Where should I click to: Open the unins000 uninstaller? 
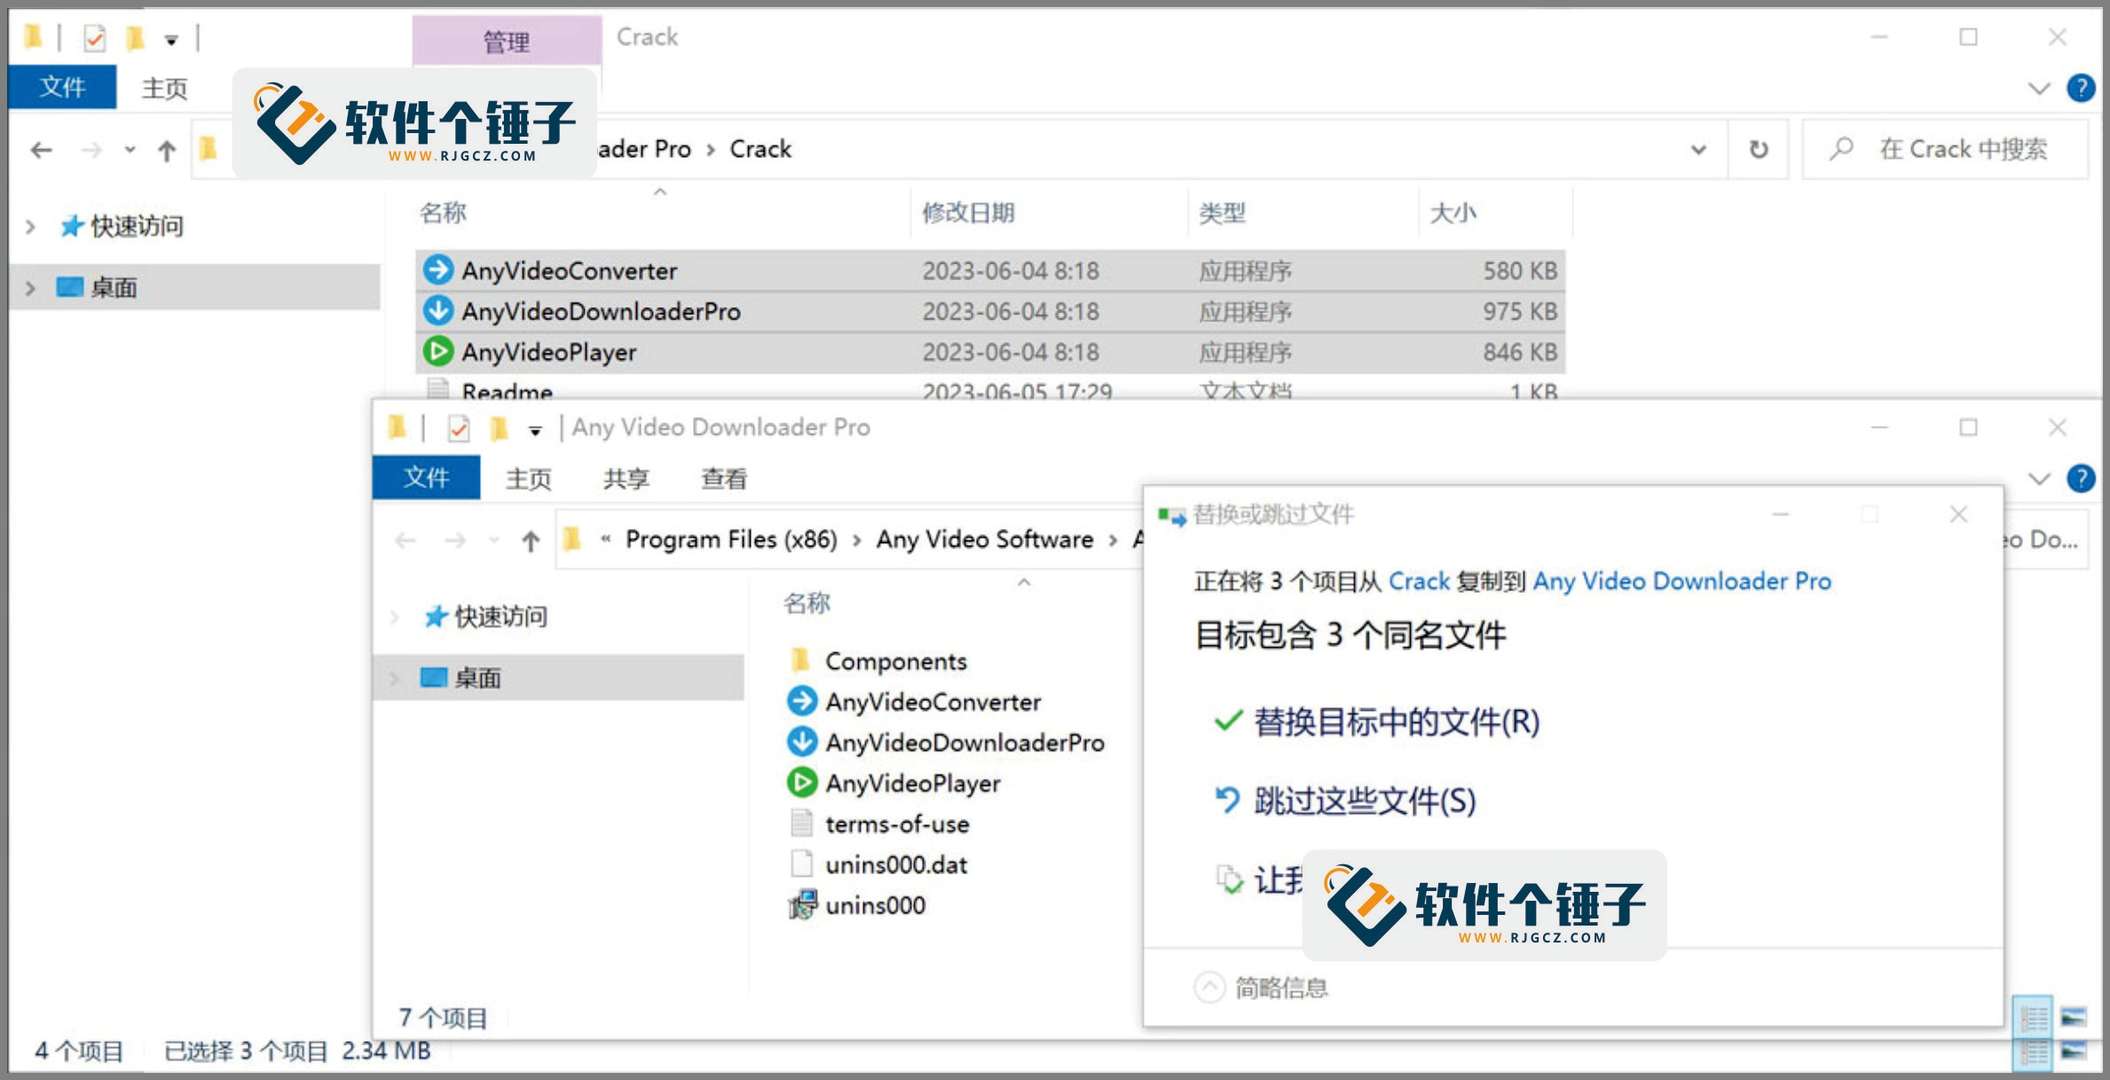874,905
